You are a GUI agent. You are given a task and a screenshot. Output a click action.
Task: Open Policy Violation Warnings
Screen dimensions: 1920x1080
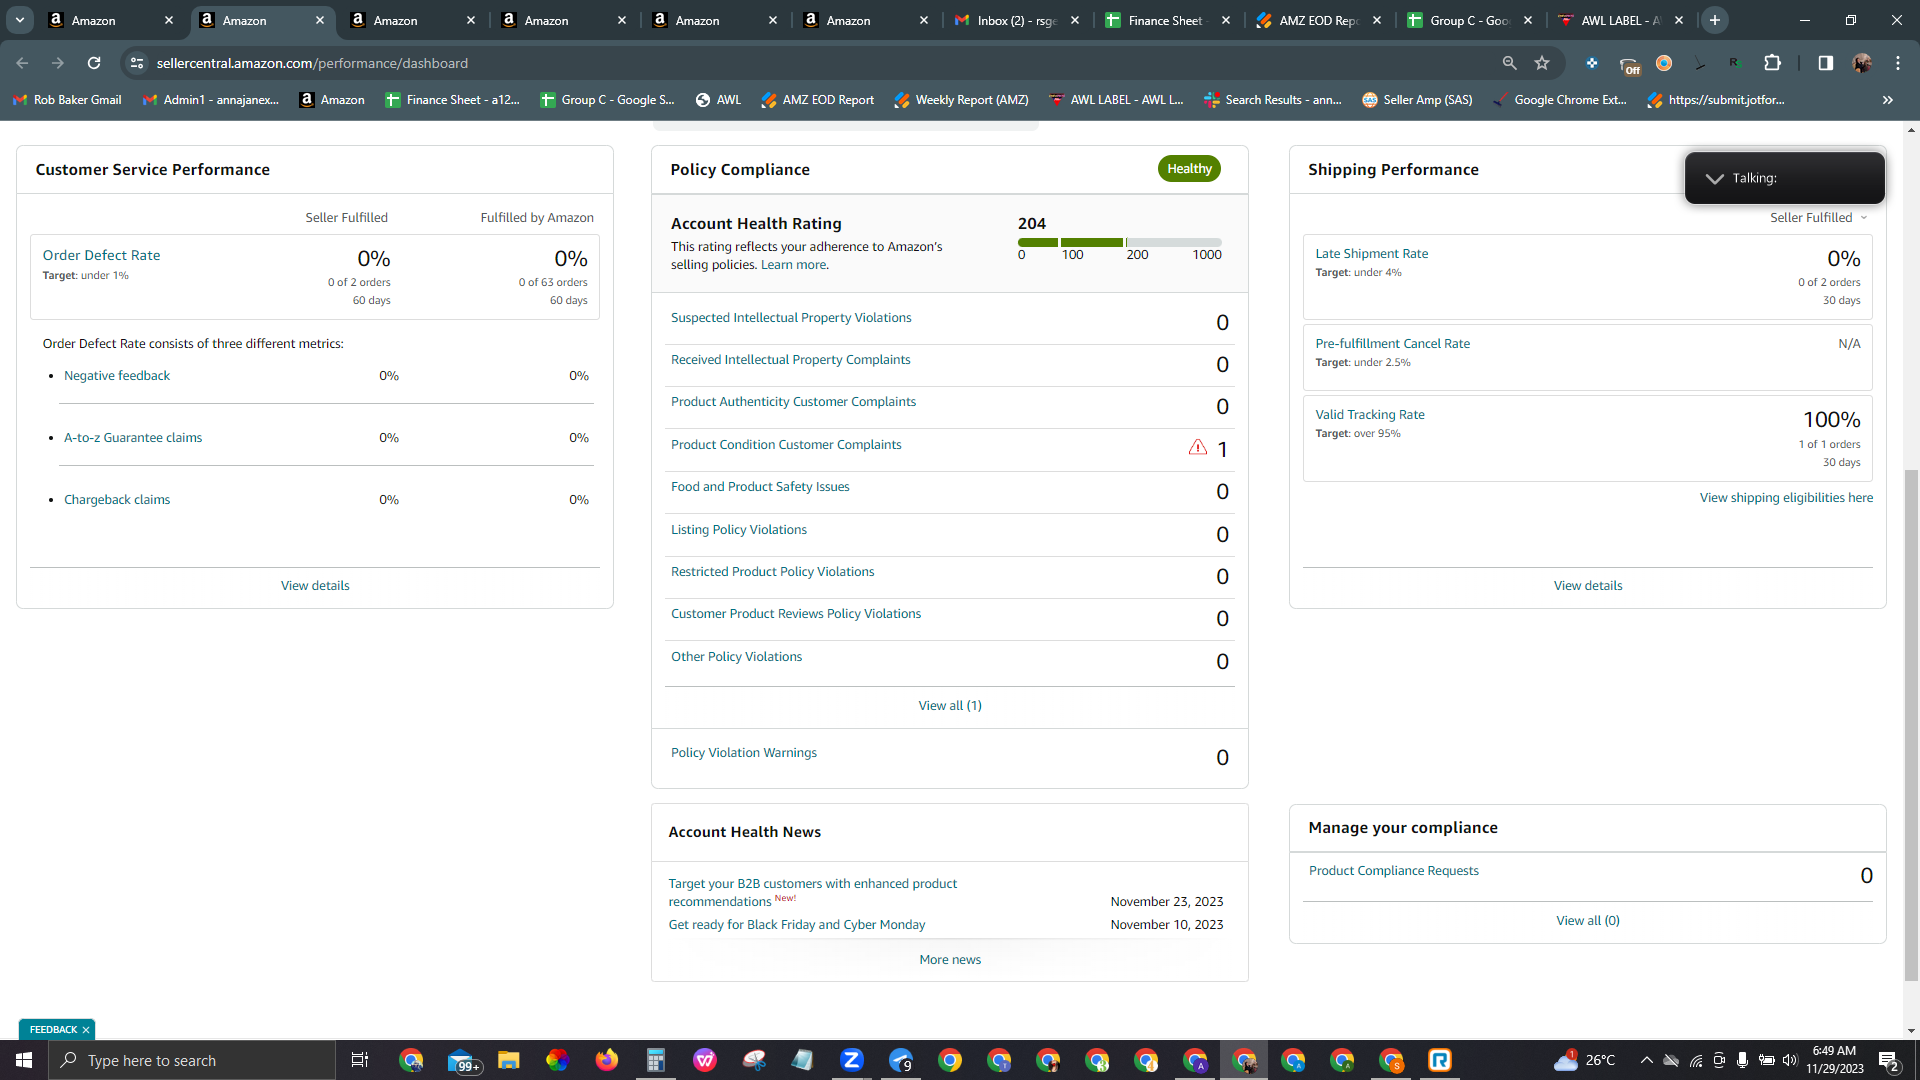pyautogui.click(x=744, y=753)
